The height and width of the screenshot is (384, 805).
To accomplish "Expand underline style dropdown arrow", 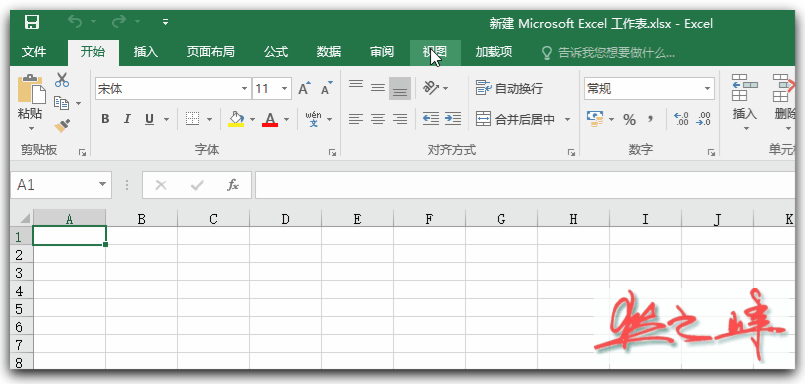I will coord(166,120).
